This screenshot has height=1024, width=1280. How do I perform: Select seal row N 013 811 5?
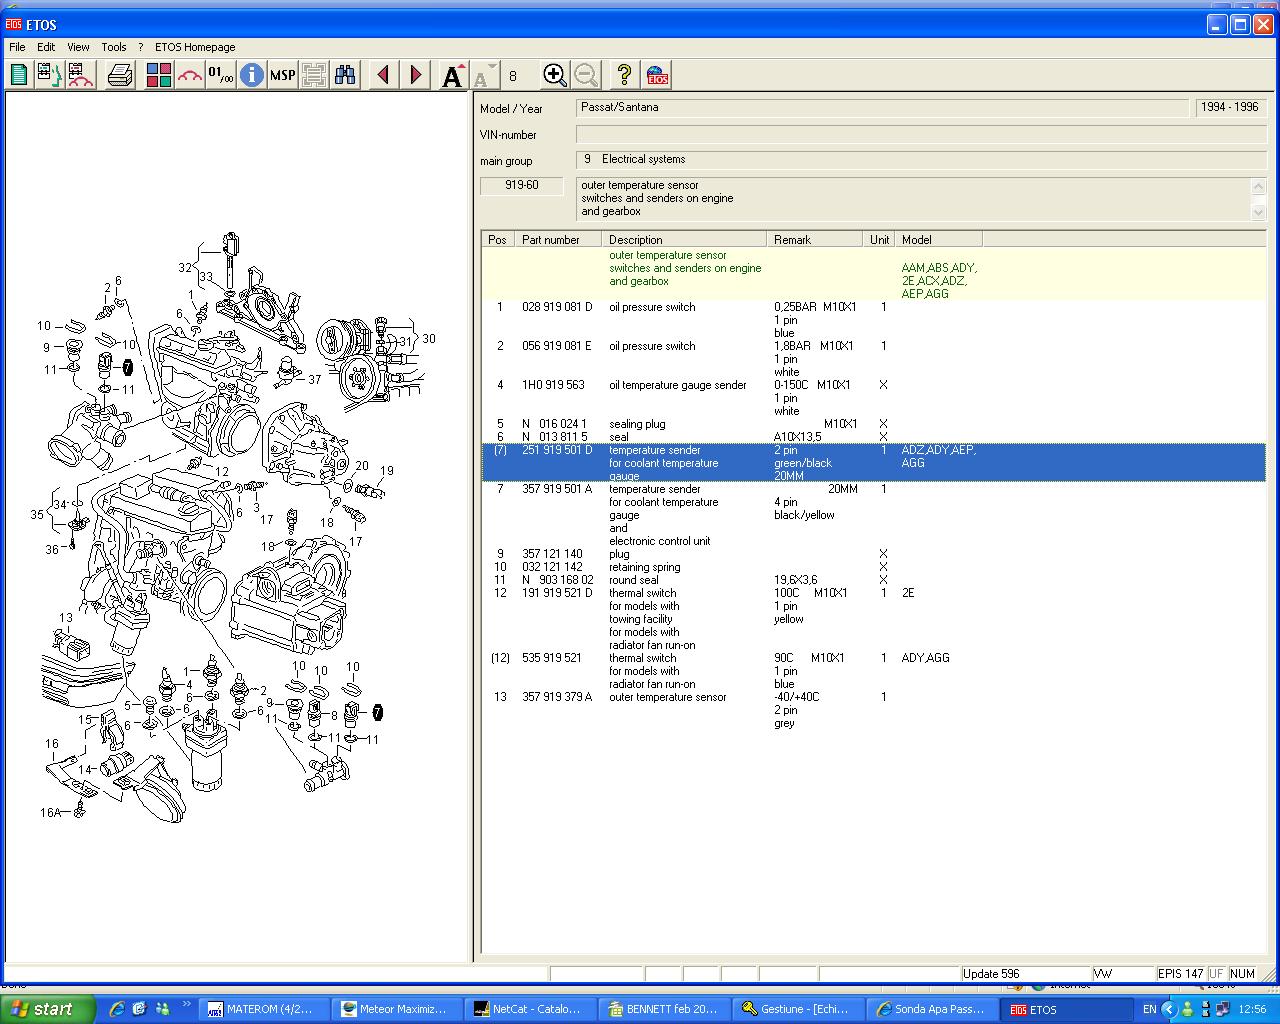click(x=874, y=437)
